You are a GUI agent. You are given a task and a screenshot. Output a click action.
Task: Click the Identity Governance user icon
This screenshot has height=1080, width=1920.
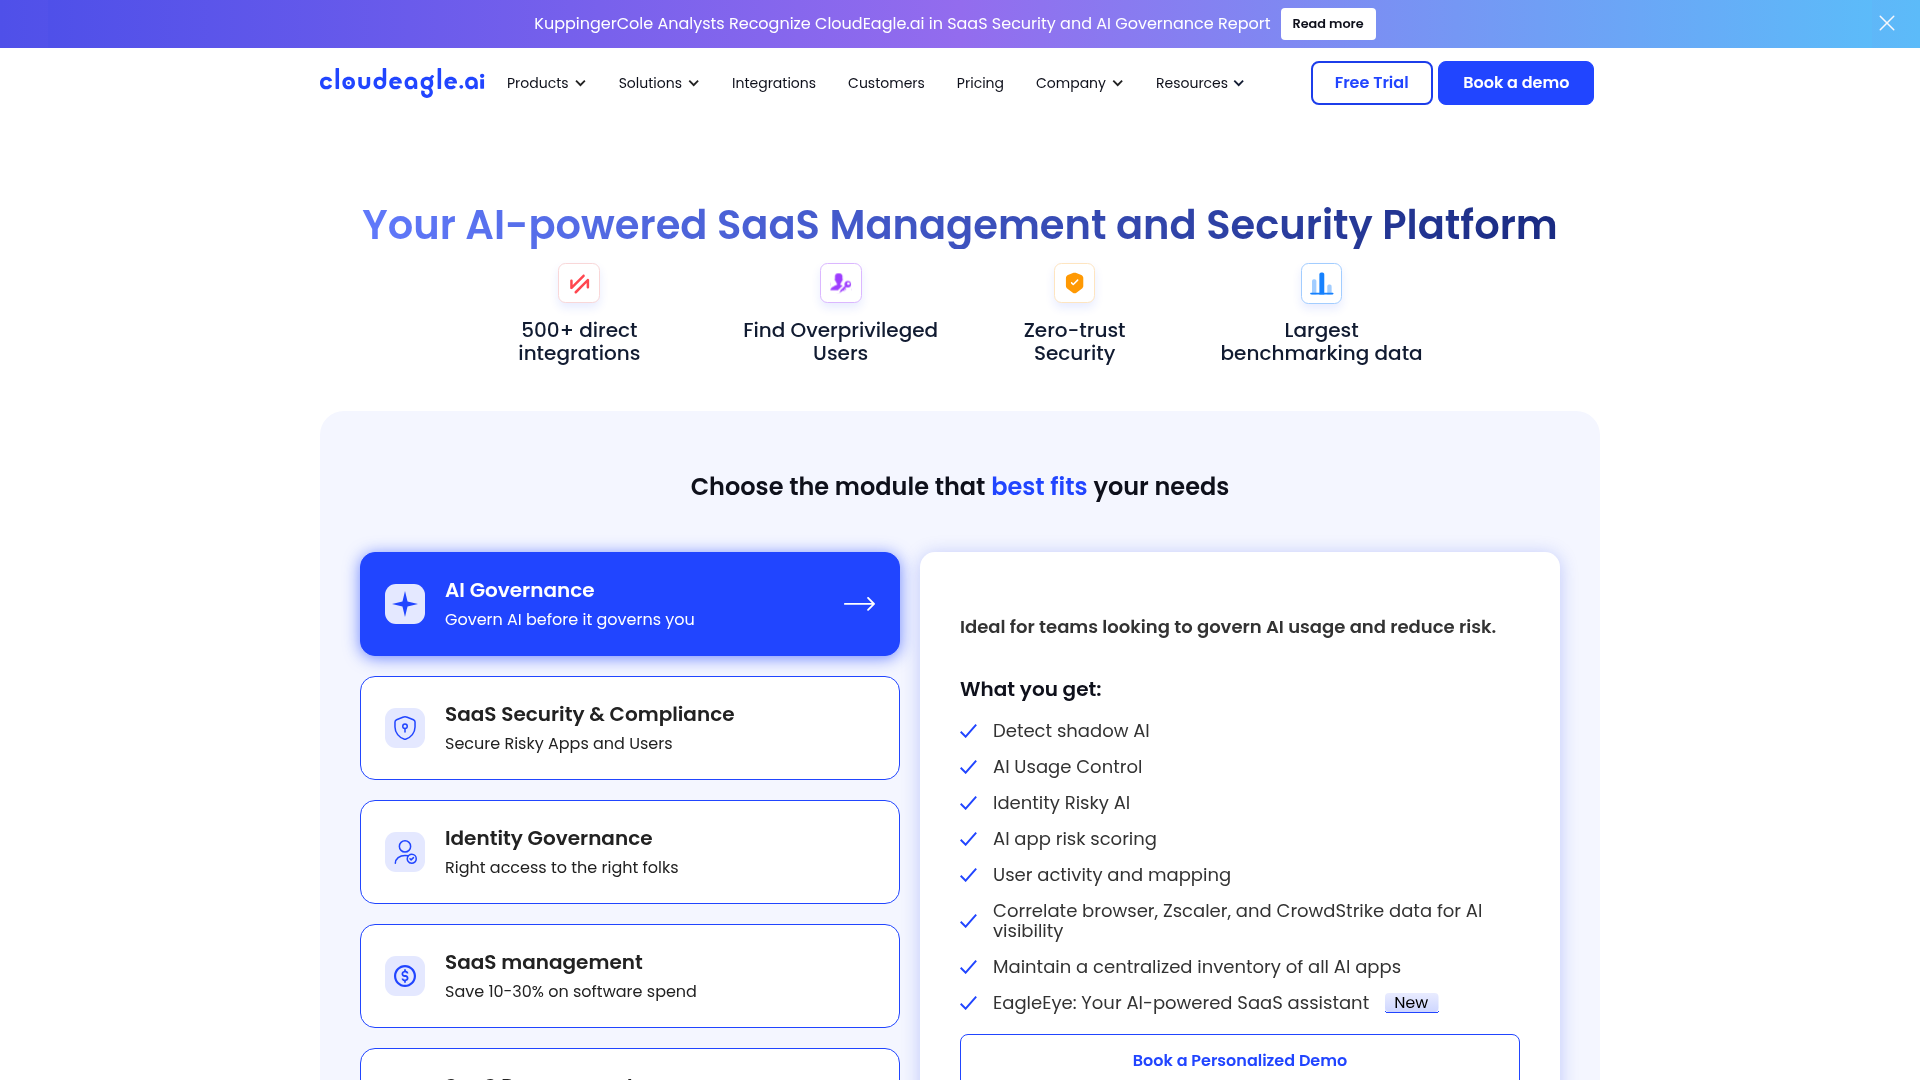pos(405,852)
